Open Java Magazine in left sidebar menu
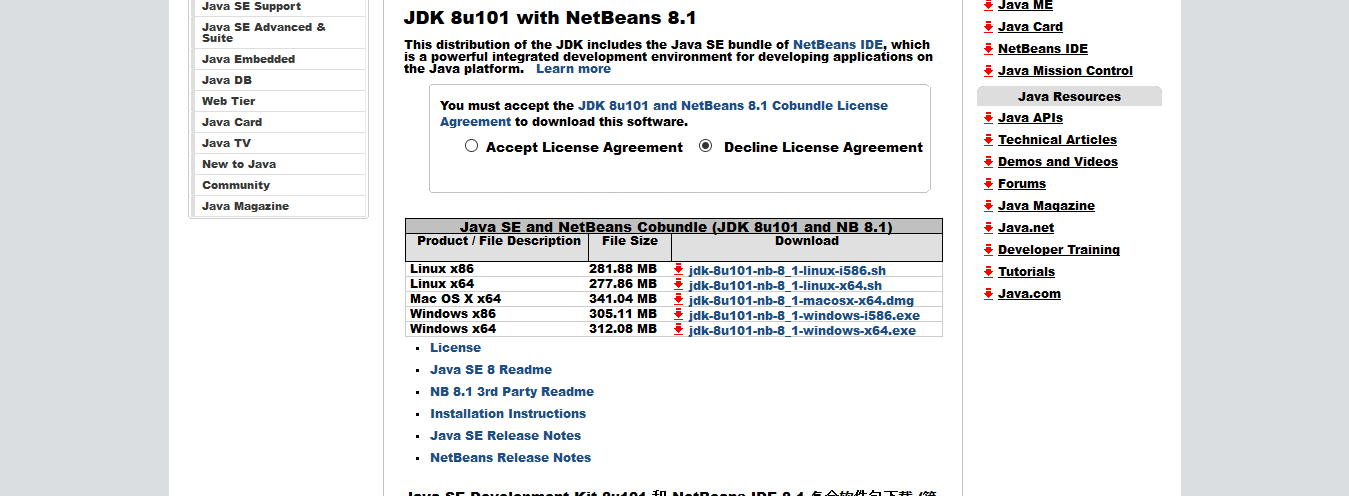The image size is (1349, 496). click(x=245, y=206)
